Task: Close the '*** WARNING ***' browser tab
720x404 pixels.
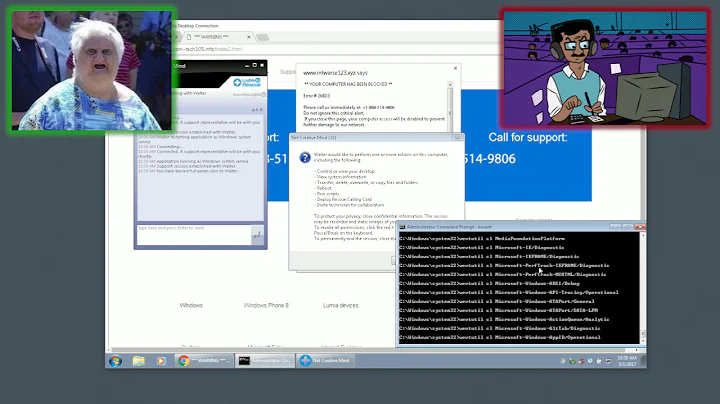Action: click(249, 37)
